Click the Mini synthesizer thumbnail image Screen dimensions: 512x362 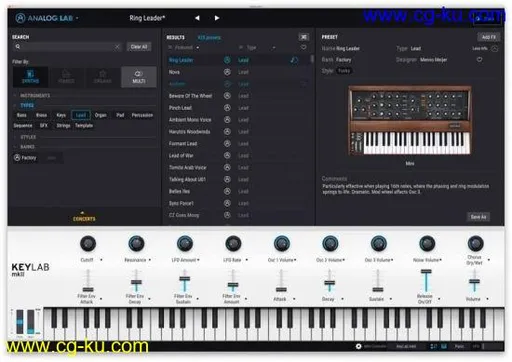(x=410, y=121)
